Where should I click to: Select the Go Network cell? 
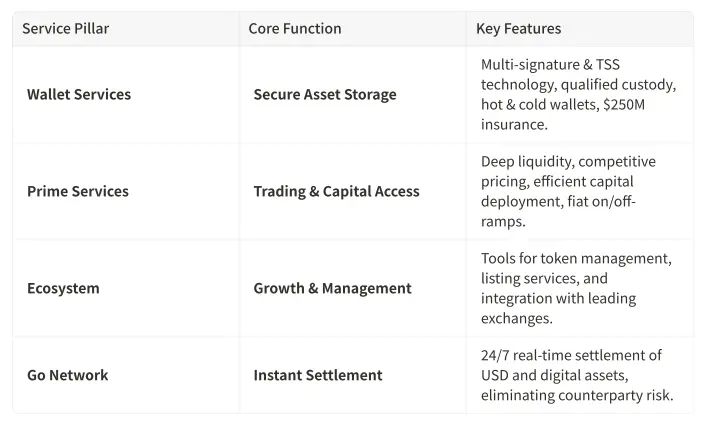(x=68, y=375)
